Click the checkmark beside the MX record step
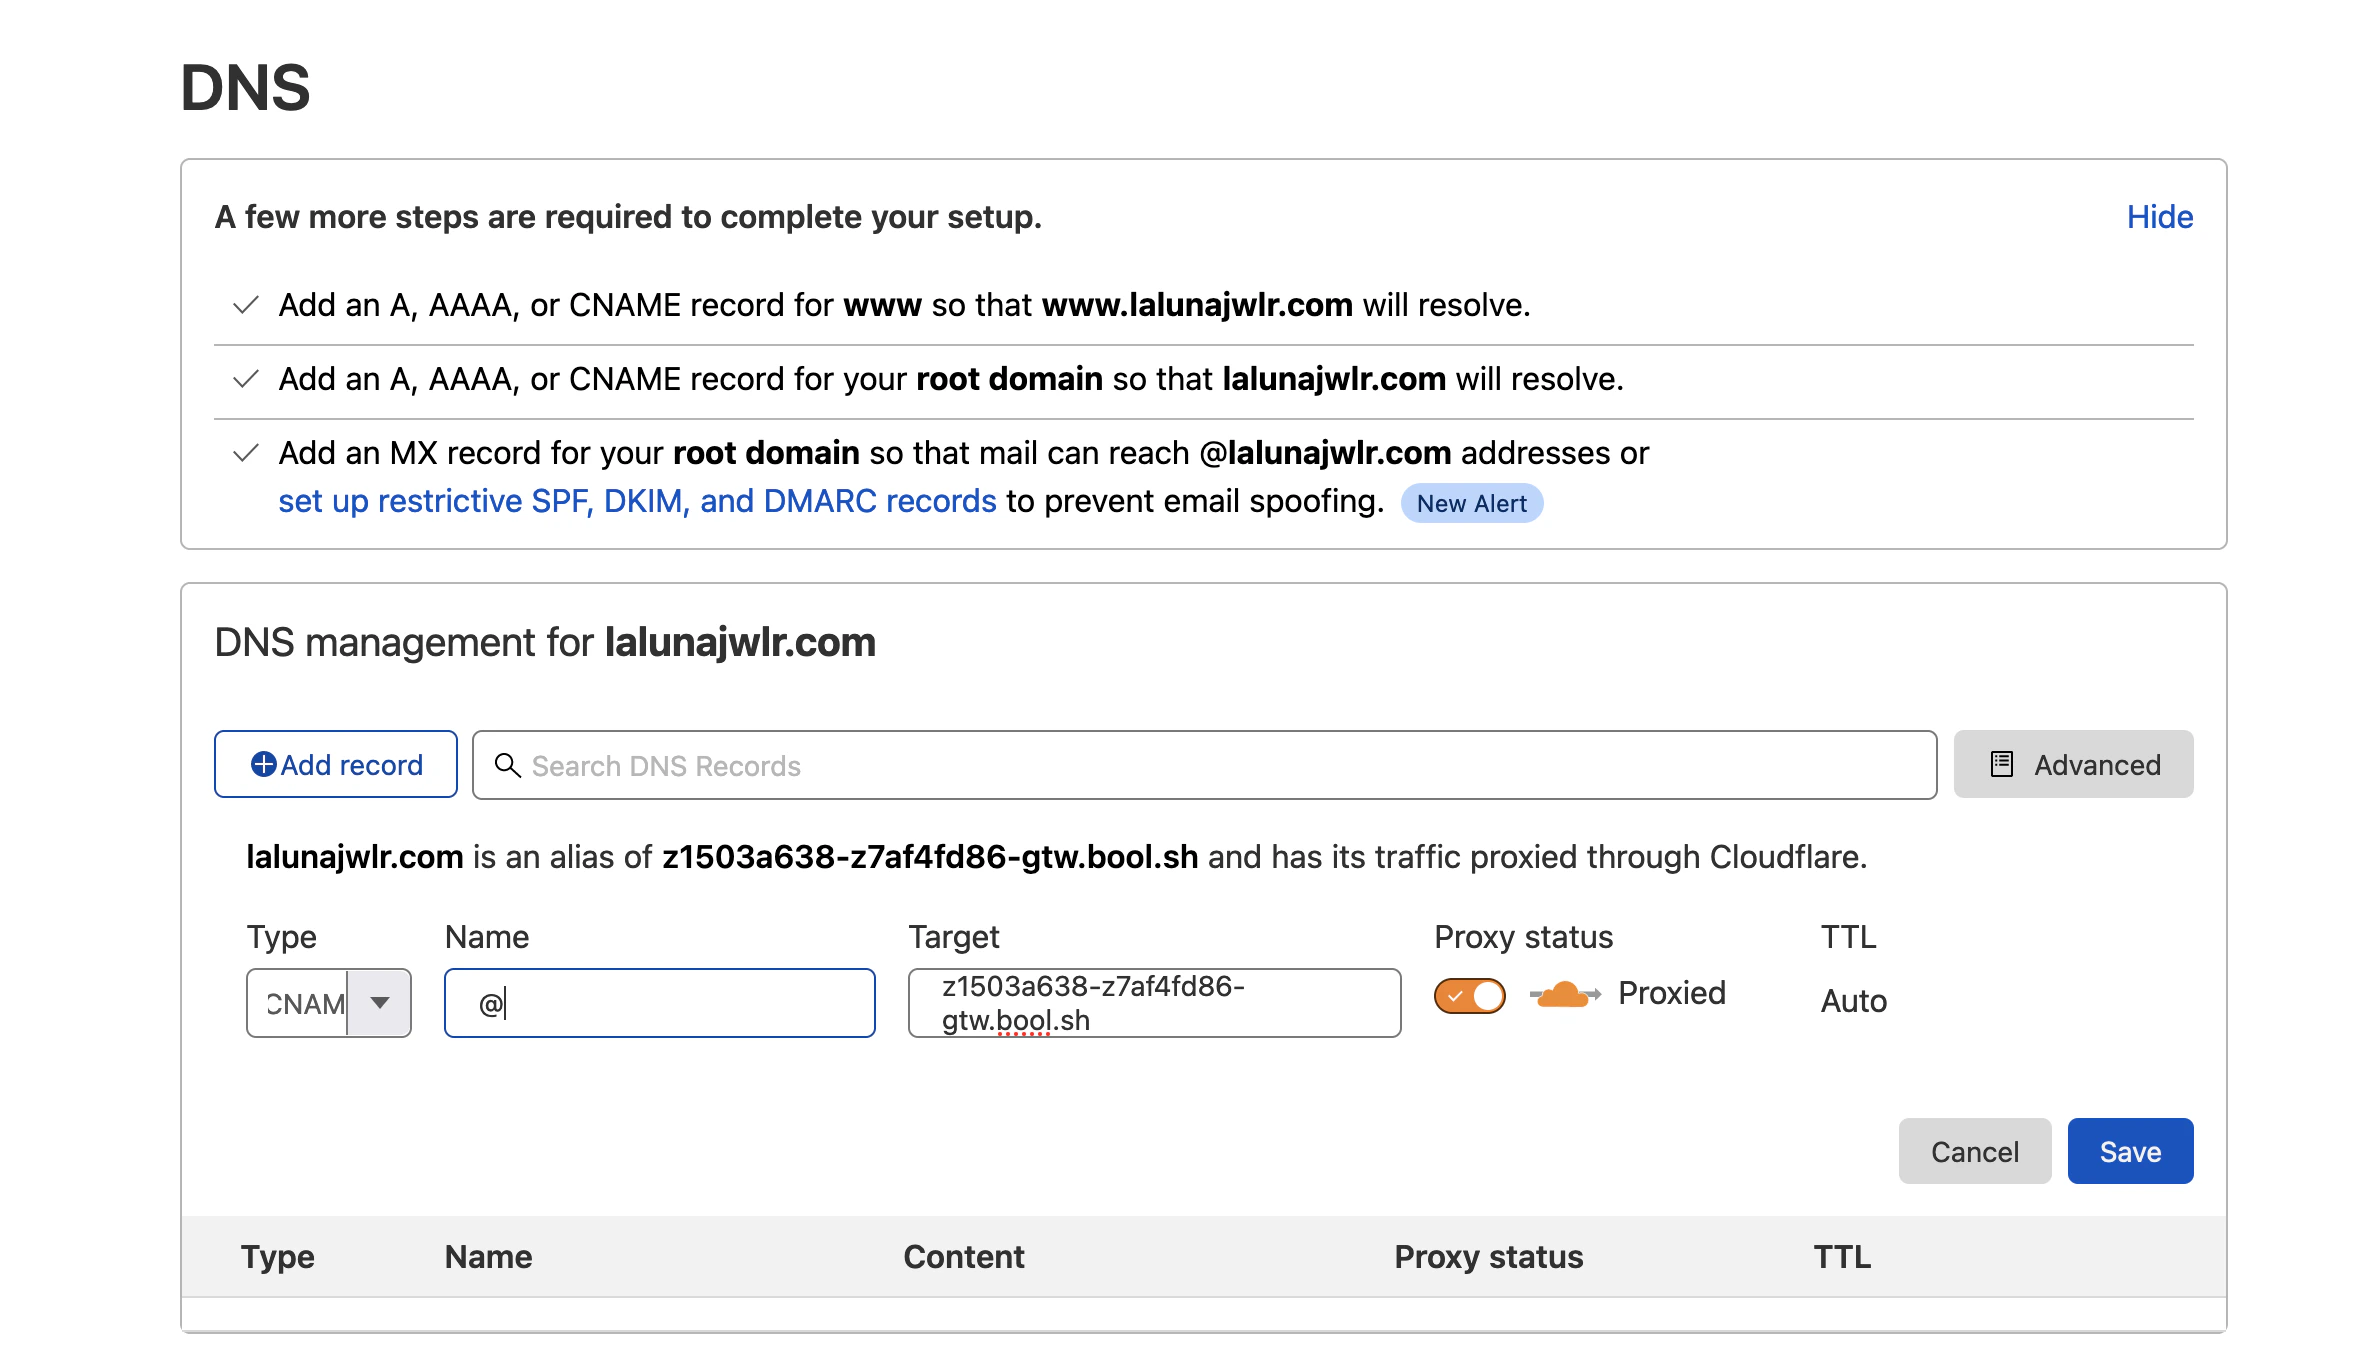 point(243,453)
